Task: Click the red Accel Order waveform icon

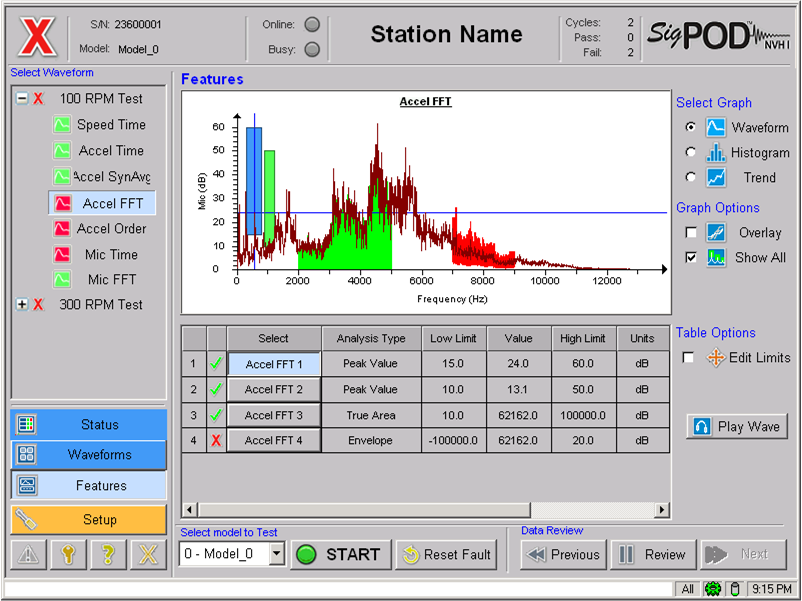Action: 62,229
